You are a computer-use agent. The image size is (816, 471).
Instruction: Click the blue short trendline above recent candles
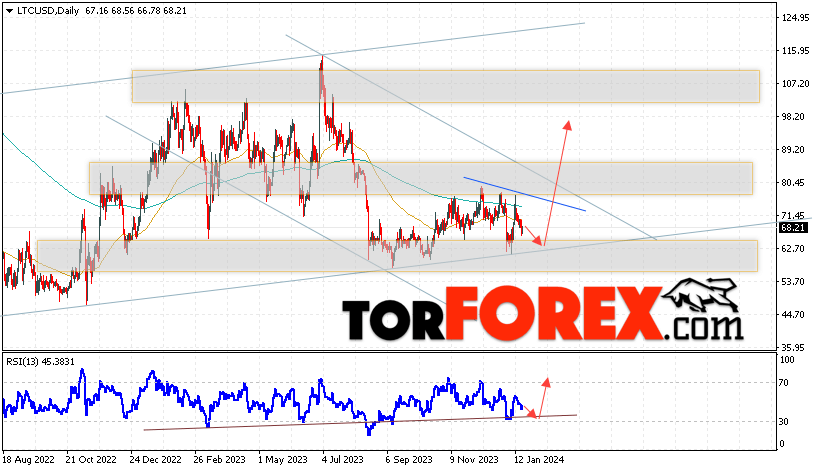[525, 194]
